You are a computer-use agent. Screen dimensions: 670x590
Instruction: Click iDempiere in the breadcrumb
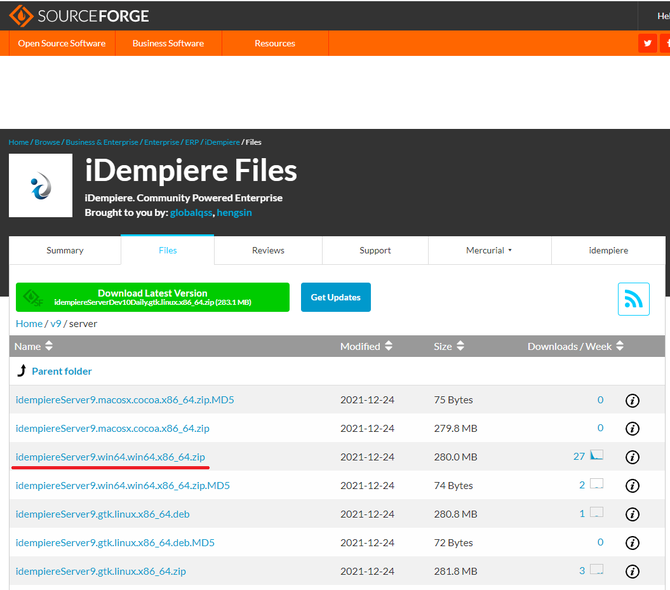[222, 142]
